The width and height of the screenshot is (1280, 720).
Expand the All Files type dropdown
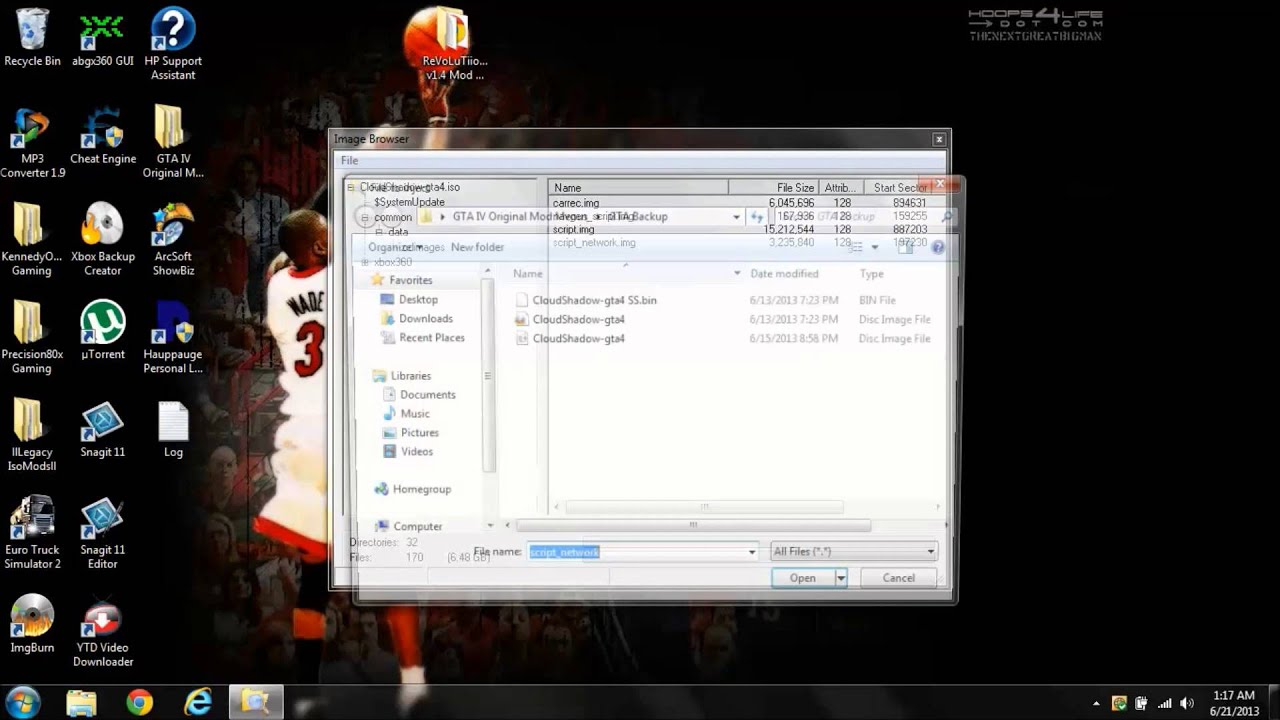tap(854, 551)
